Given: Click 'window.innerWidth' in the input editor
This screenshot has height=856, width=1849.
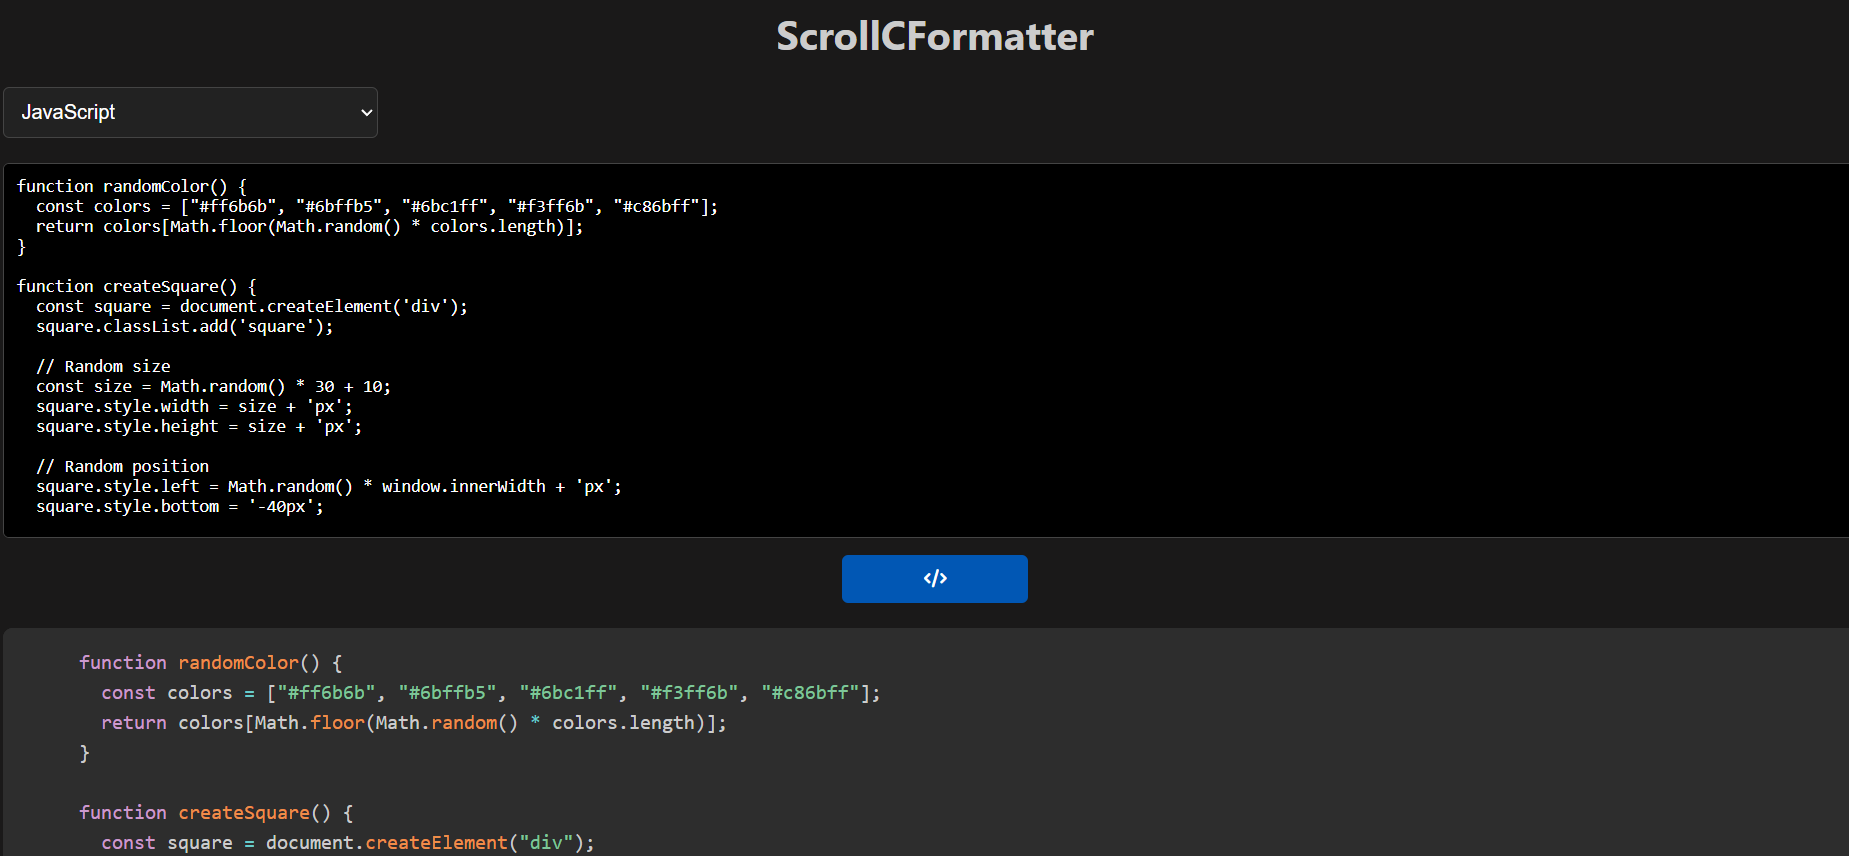Looking at the screenshot, I should click(x=463, y=486).
